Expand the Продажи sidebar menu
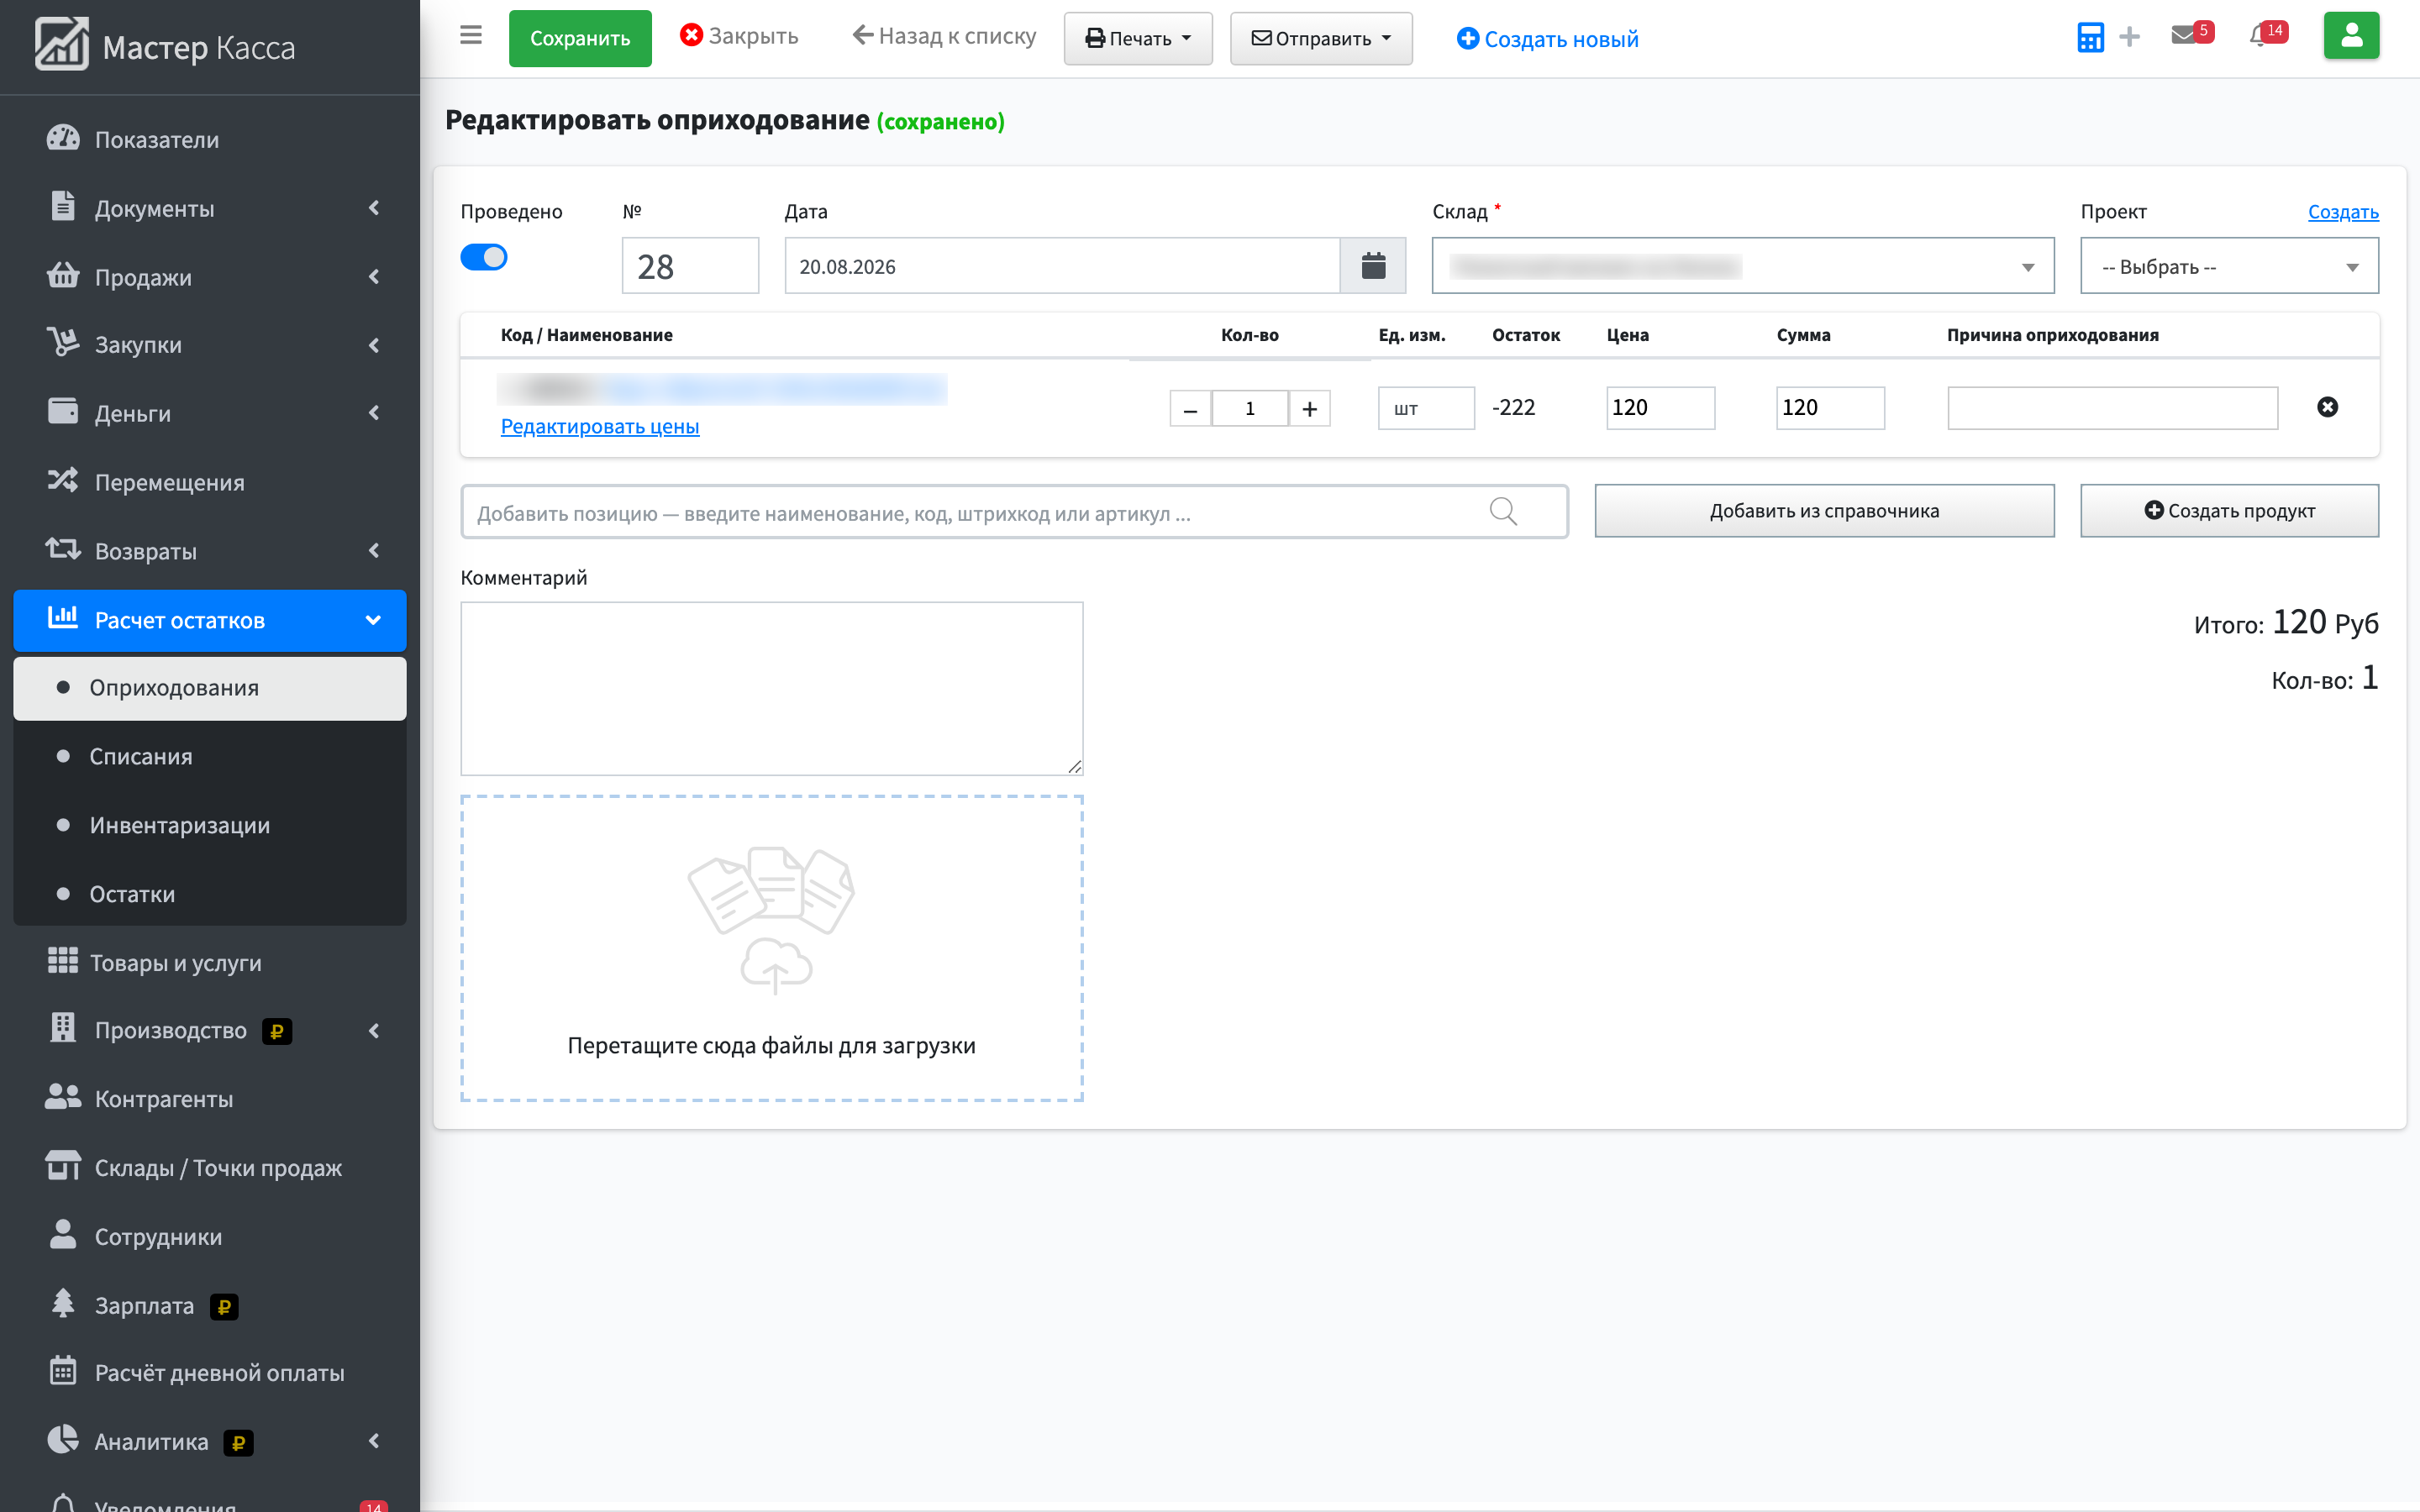 coord(210,277)
